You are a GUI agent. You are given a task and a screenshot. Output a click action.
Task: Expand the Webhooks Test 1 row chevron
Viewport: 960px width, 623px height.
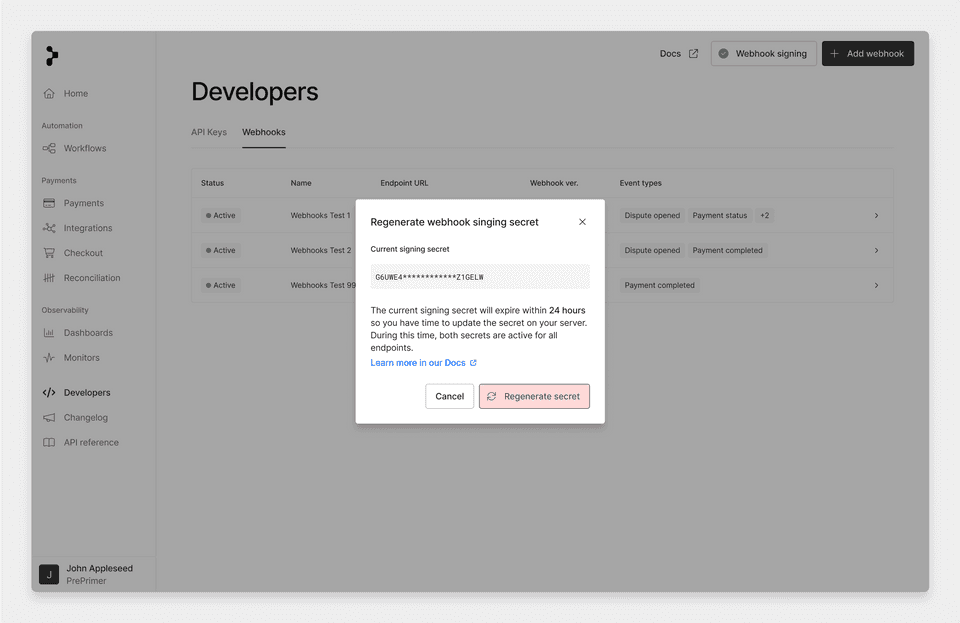876,215
